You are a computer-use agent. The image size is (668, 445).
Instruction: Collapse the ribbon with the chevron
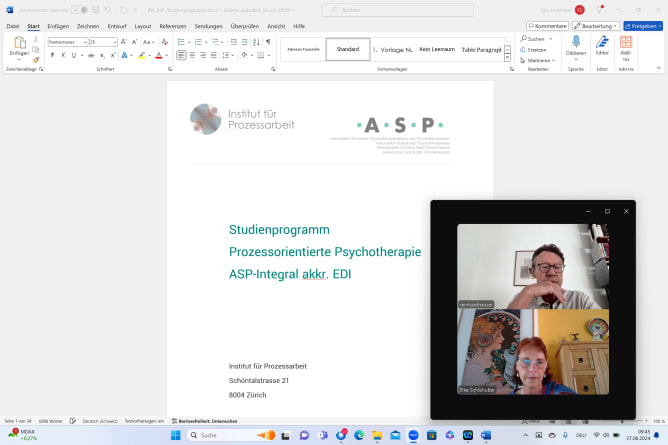(x=659, y=68)
